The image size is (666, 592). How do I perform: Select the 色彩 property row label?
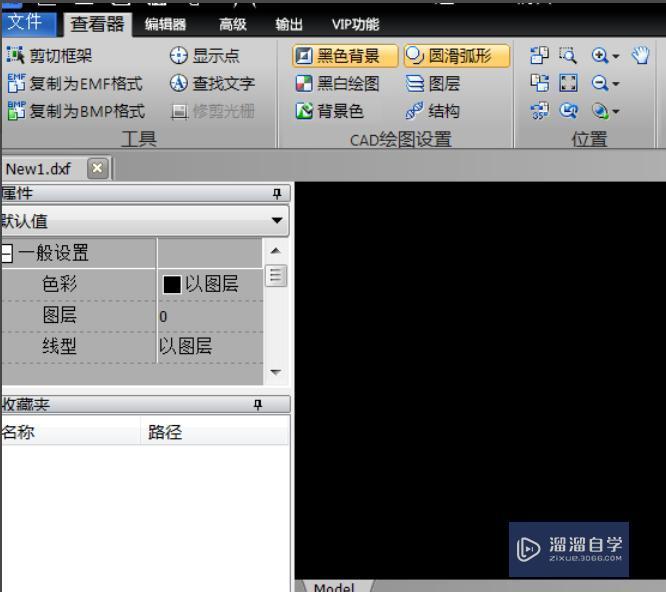click(x=59, y=284)
